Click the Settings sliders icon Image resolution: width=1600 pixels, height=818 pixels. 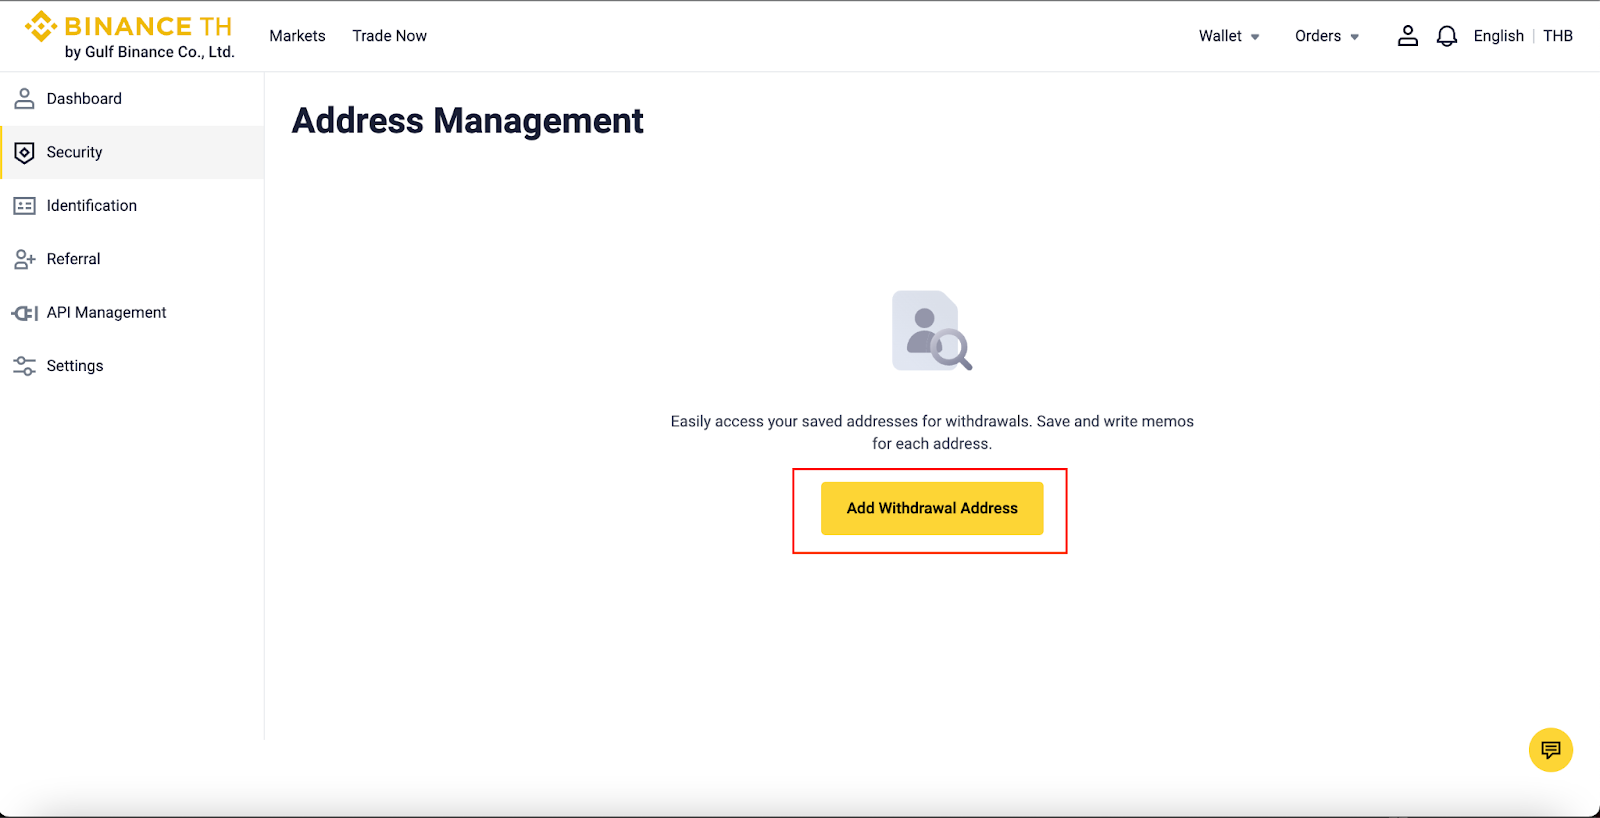[x=24, y=366]
